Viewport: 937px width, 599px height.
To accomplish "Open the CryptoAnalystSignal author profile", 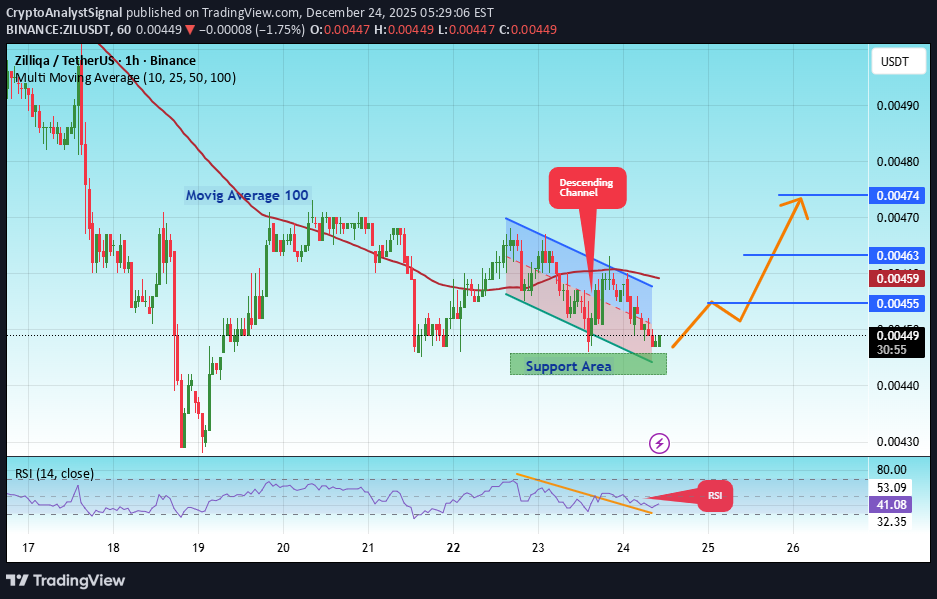I will point(65,13).
